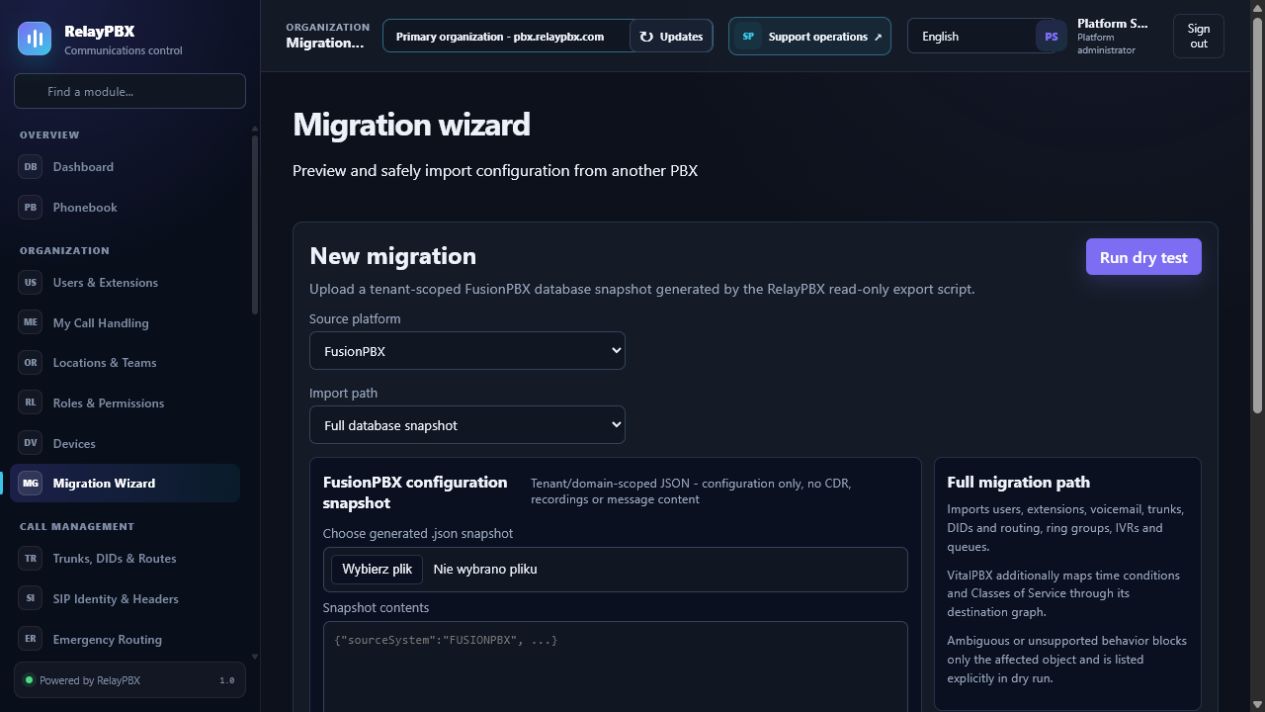
Task: Click the 'Powered by RelayPBX' footer text
Action: (90, 680)
